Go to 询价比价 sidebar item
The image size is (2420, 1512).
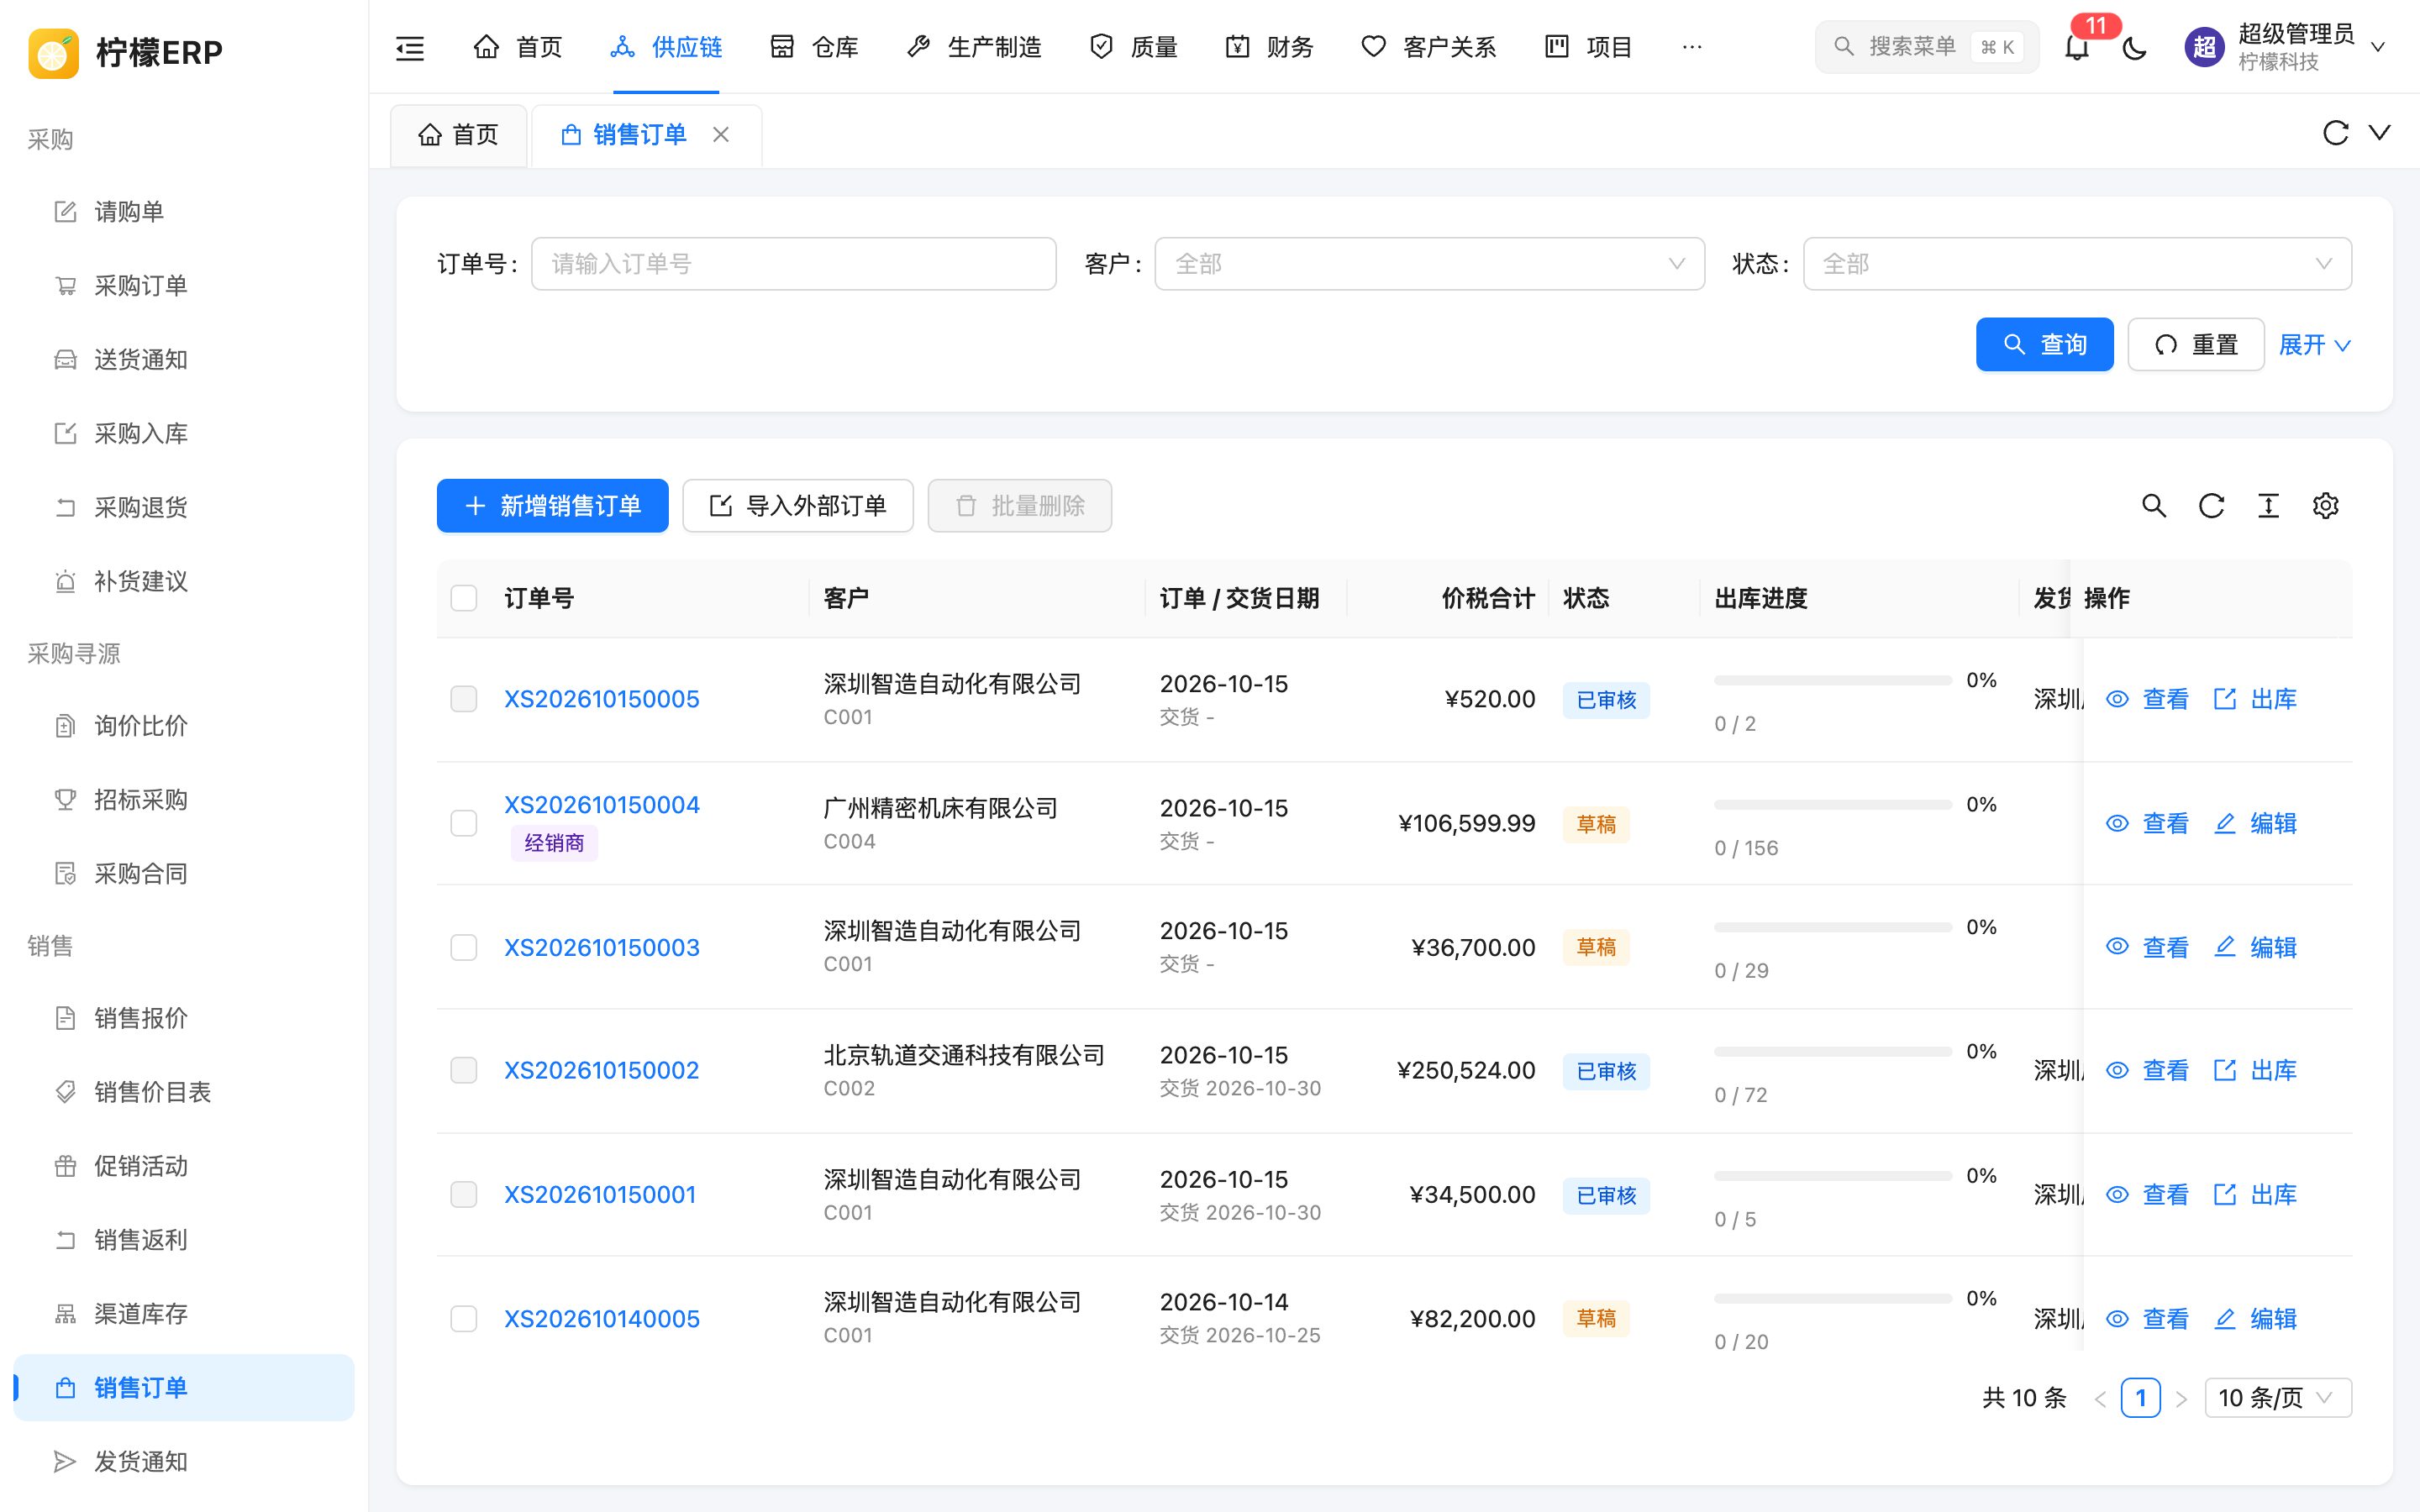point(184,726)
